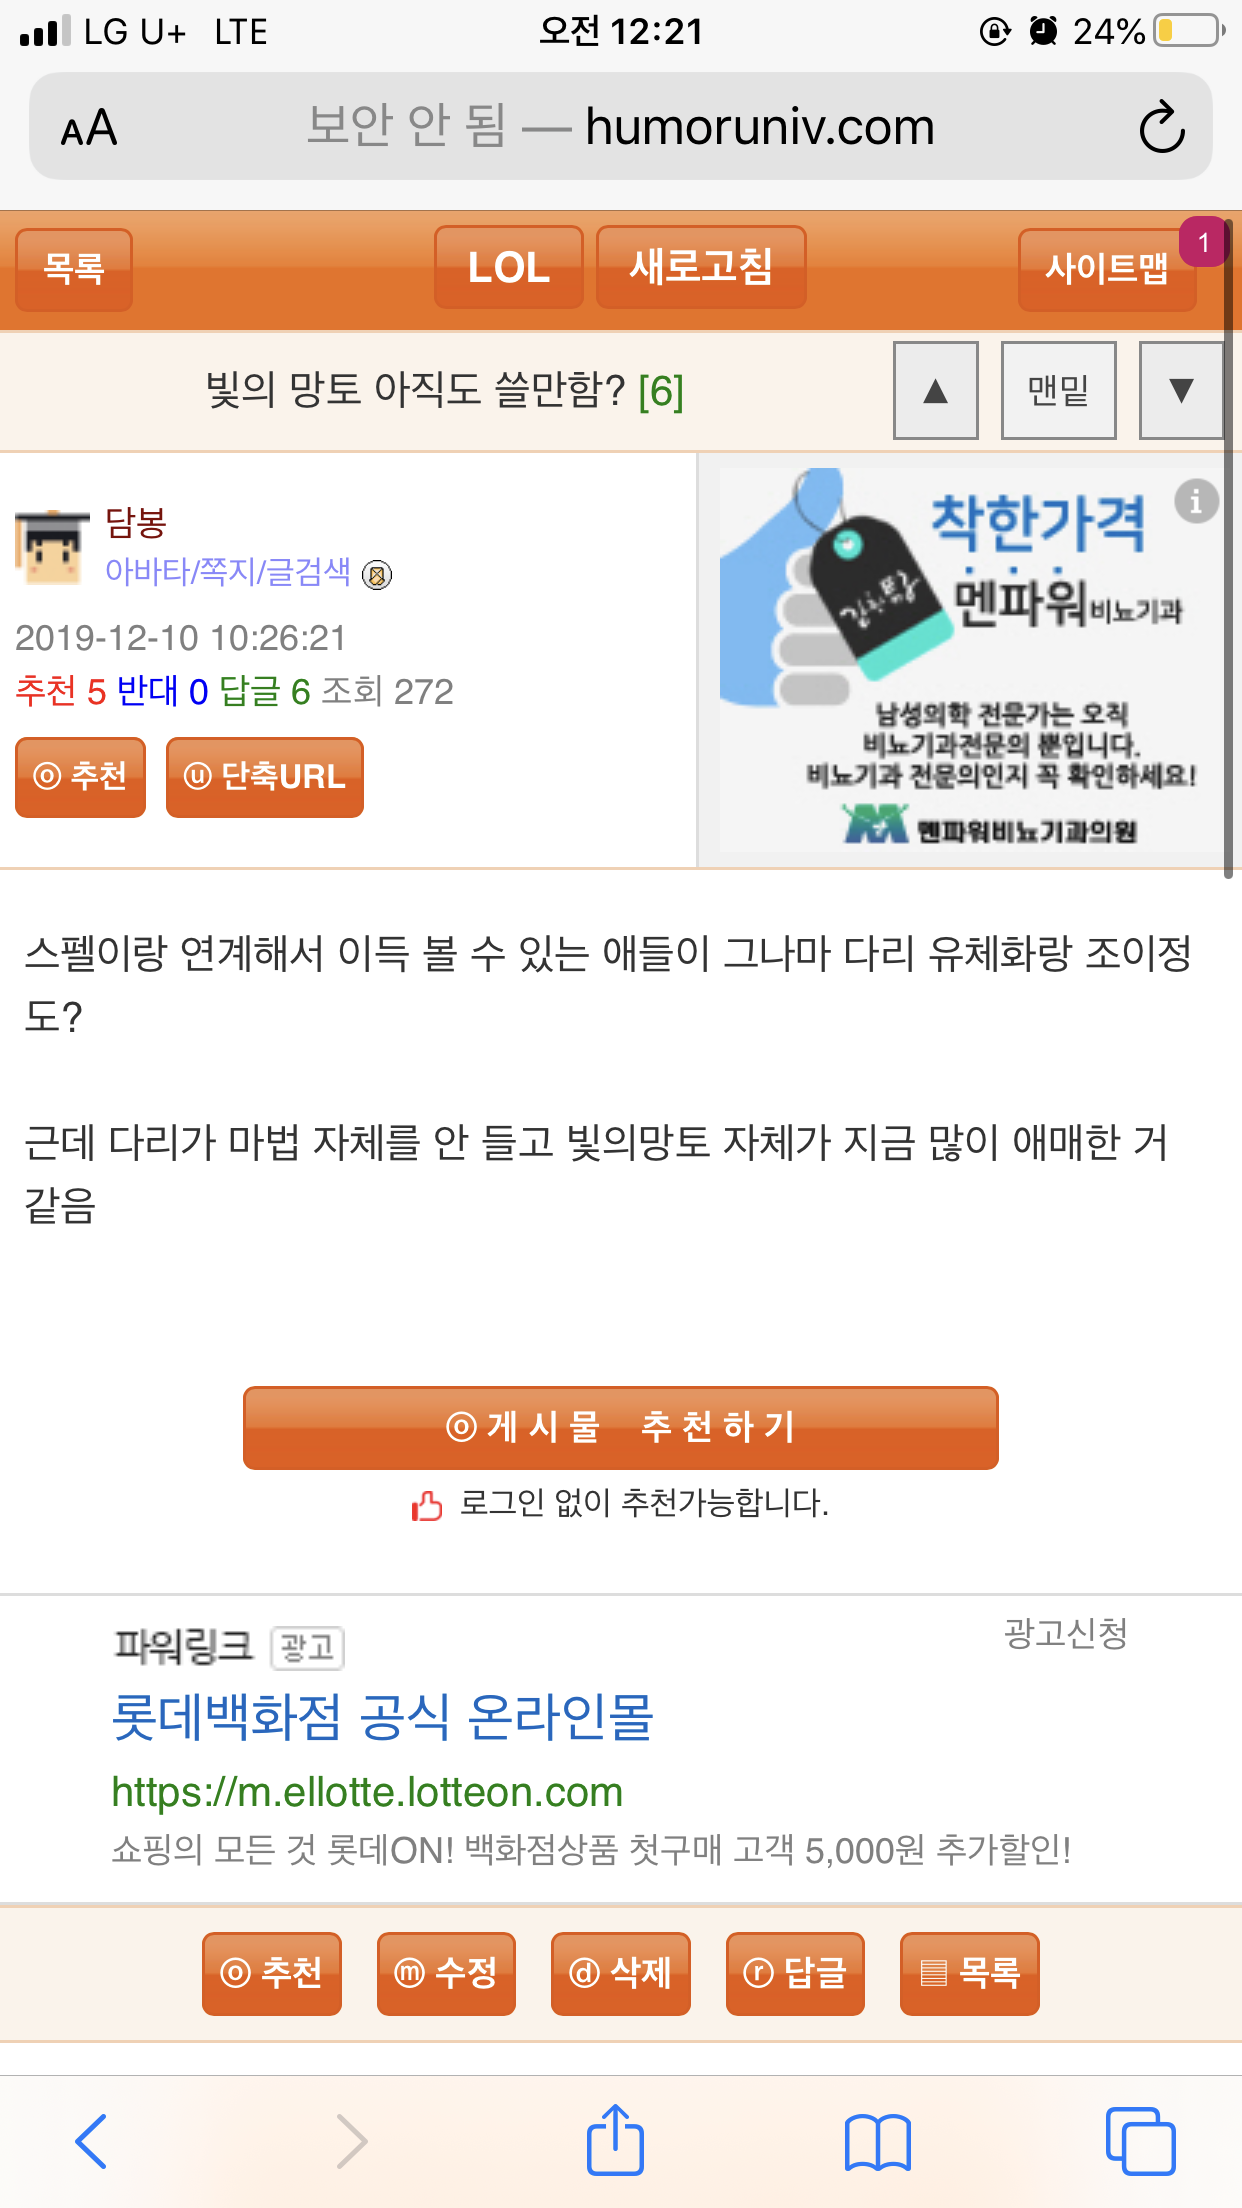
Task: Open Safari bookmarks book icon
Action: pyautogui.click(x=877, y=2142)
